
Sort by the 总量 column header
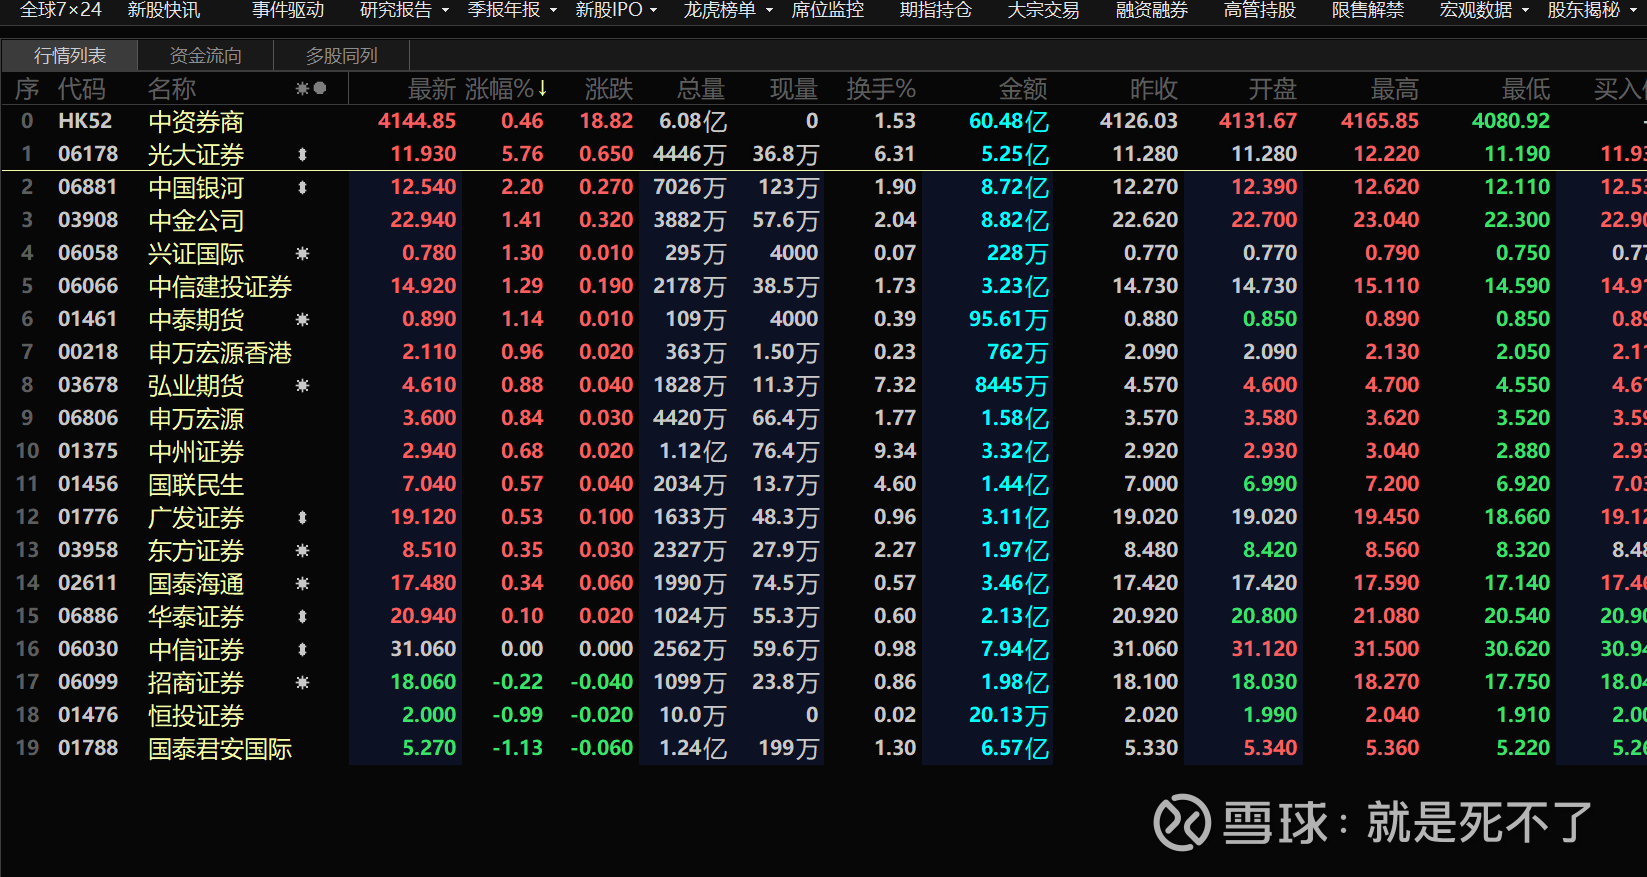click(701, 89)
